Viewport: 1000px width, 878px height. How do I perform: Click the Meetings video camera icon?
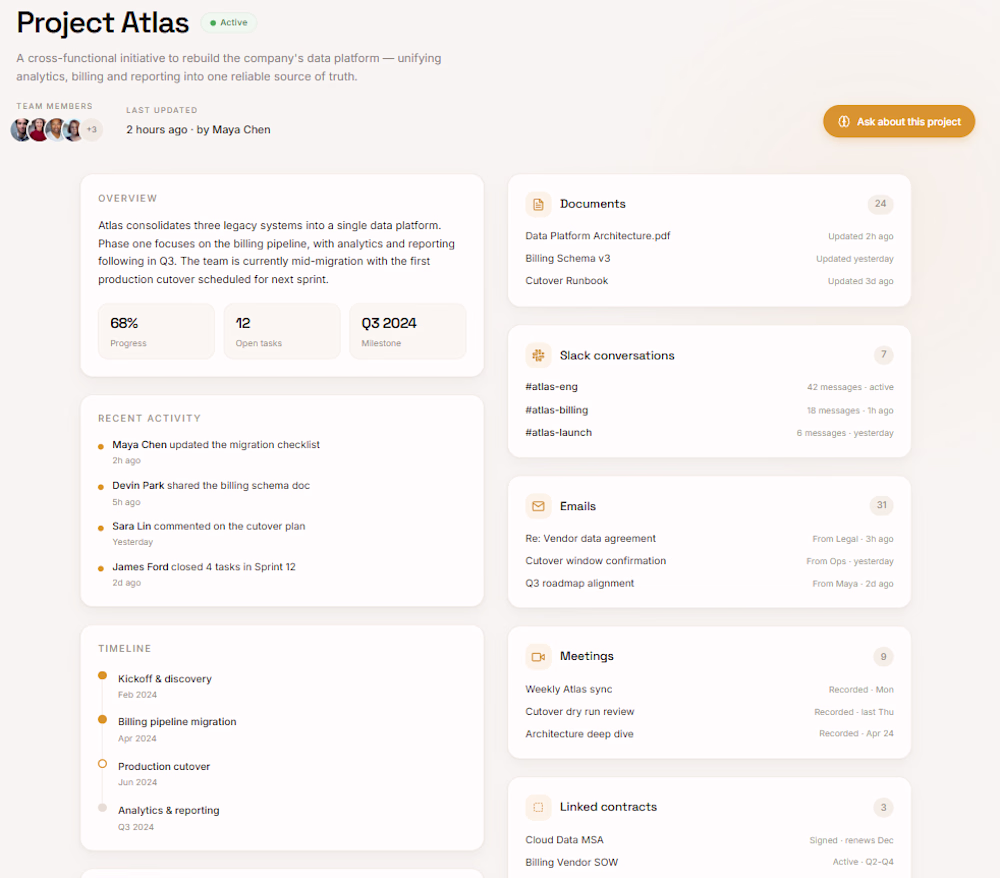(x=538, y=656)
